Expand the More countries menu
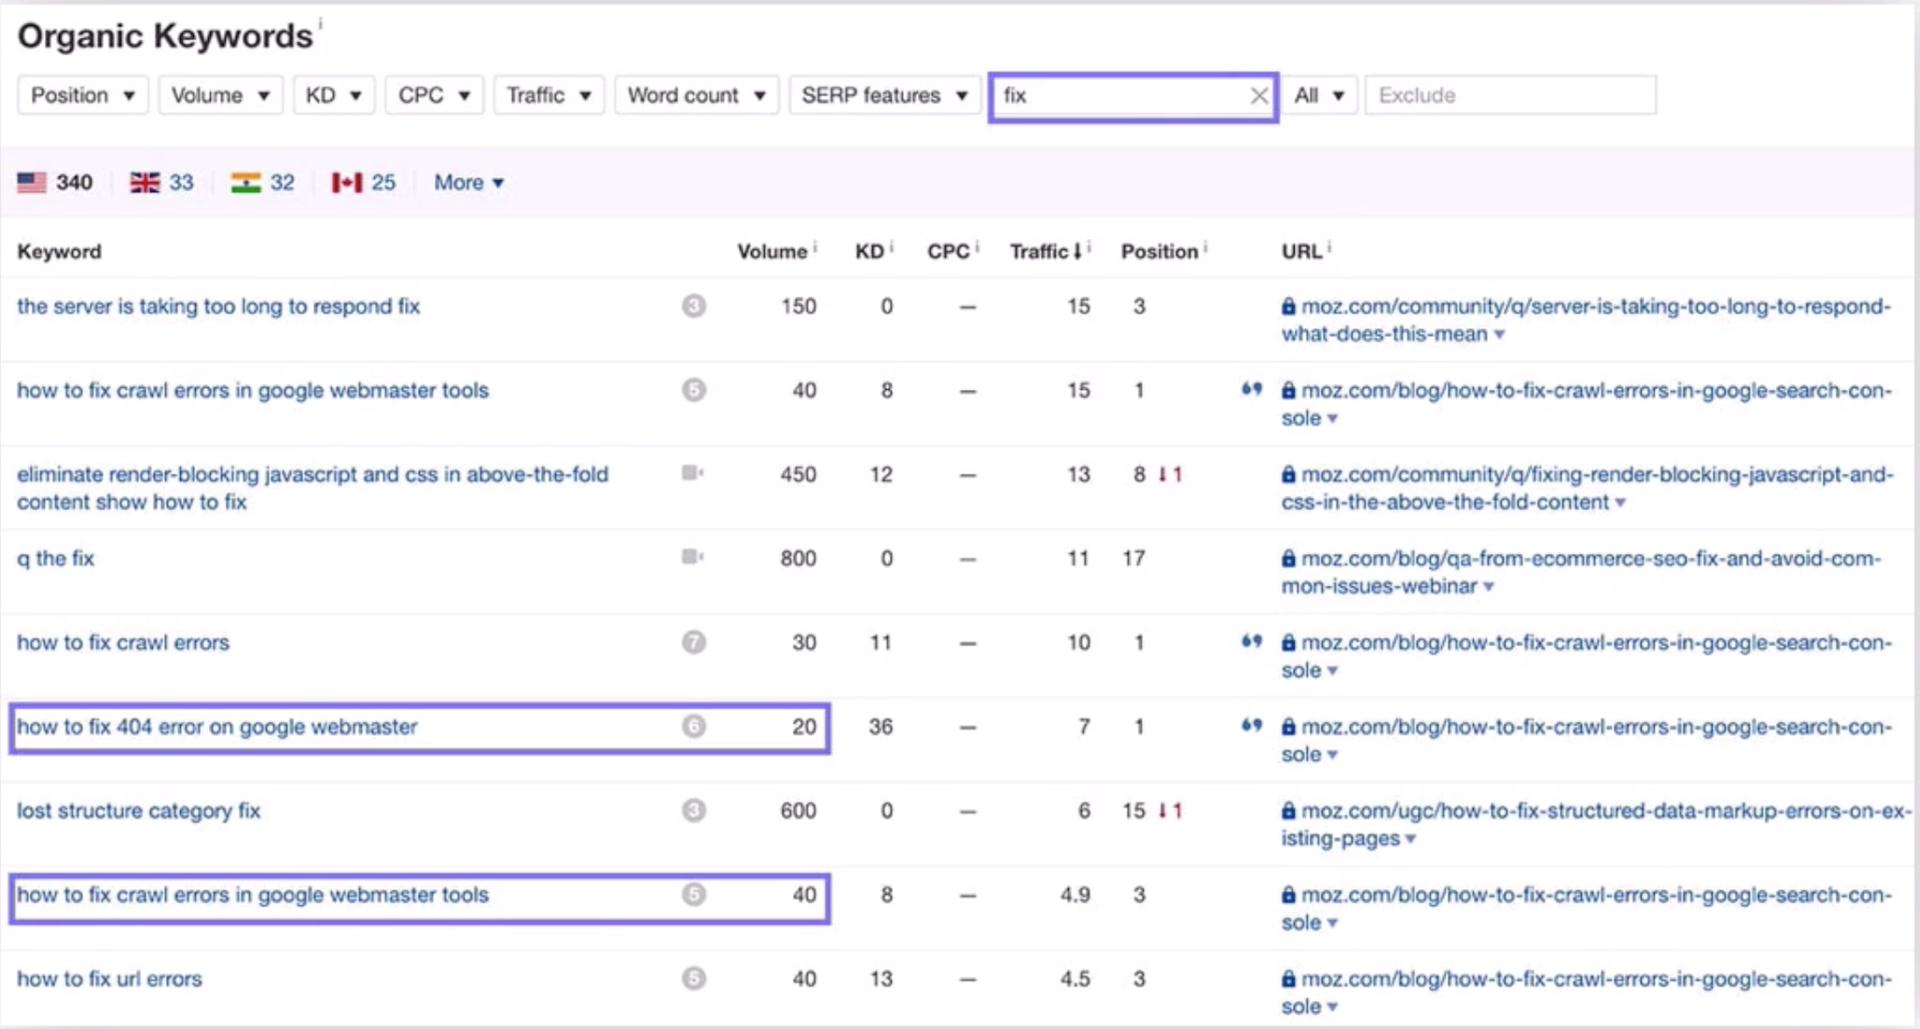 (468, 182)
